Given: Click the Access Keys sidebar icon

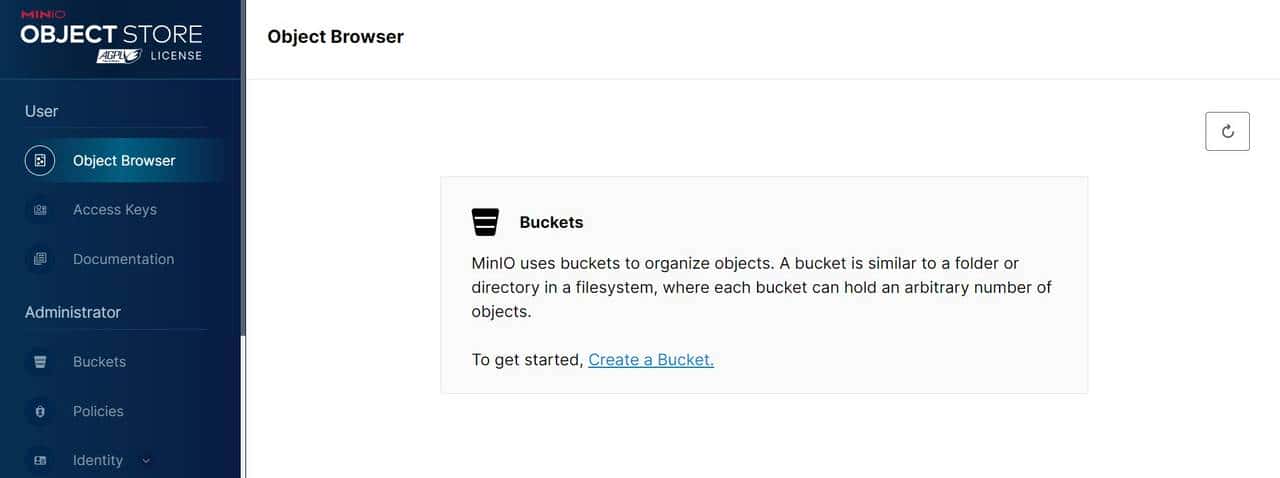Looking at the screenshot, I should coord(40,210).
